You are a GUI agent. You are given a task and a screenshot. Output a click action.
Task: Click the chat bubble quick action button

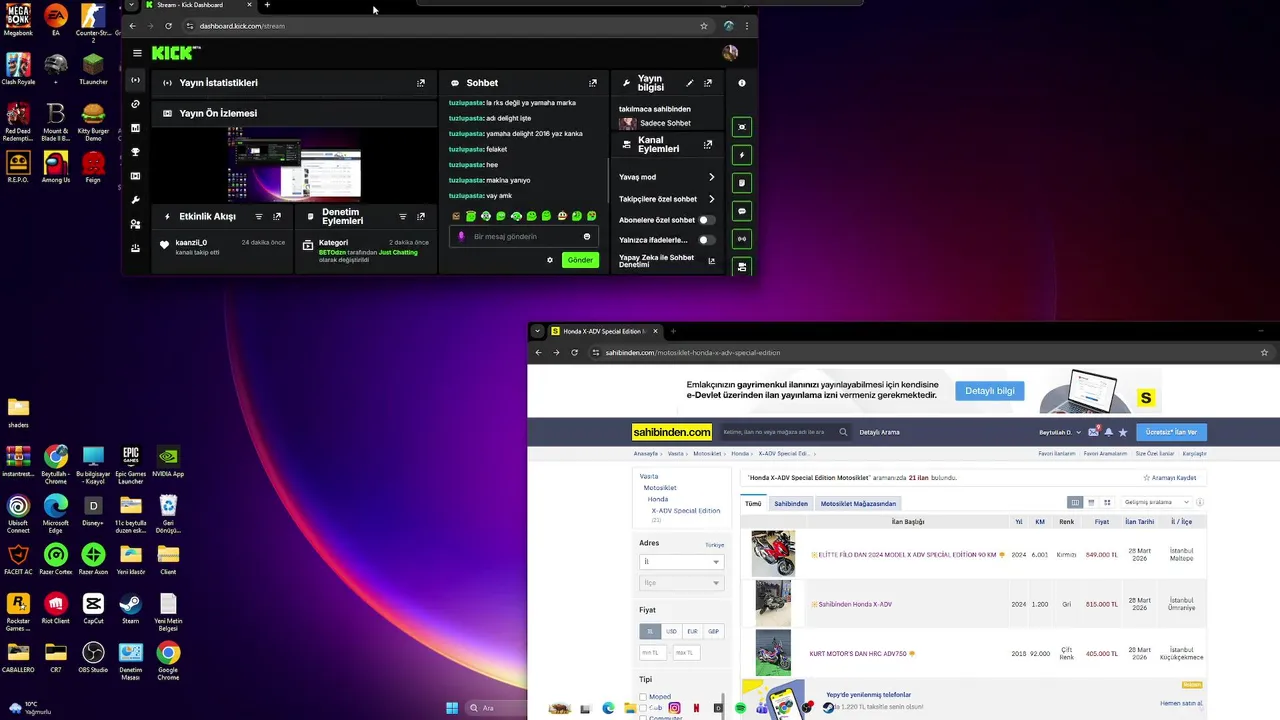(742, 211)
